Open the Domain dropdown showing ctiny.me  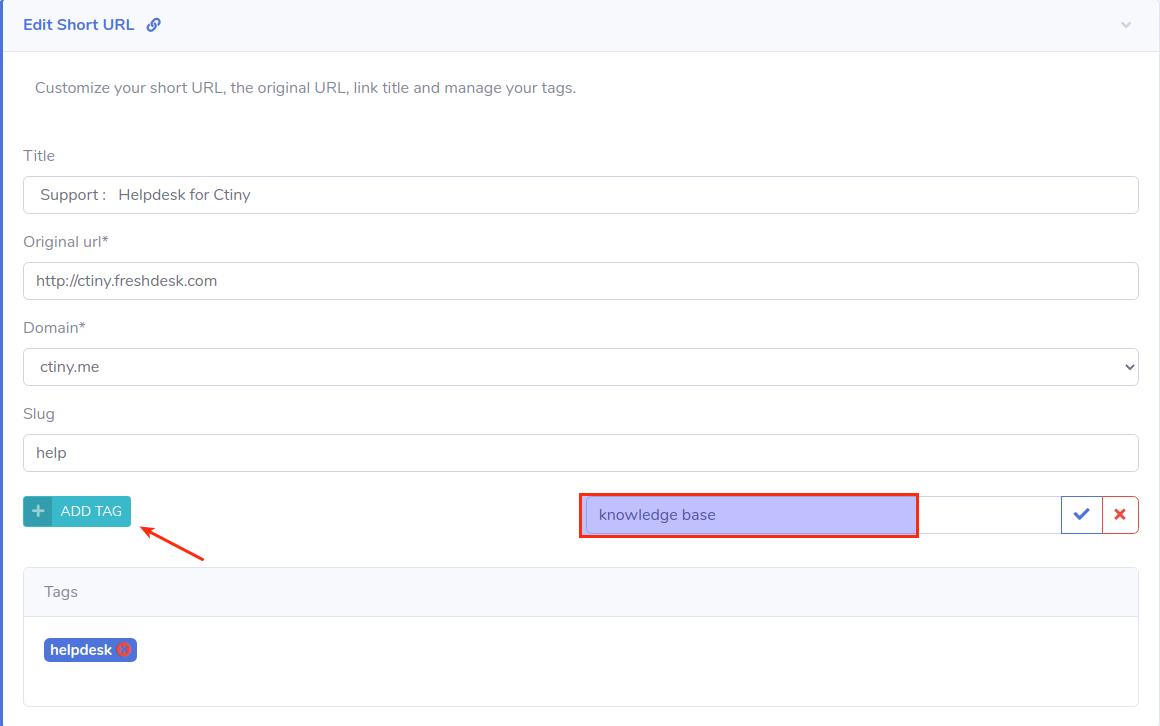coord(581,367)
